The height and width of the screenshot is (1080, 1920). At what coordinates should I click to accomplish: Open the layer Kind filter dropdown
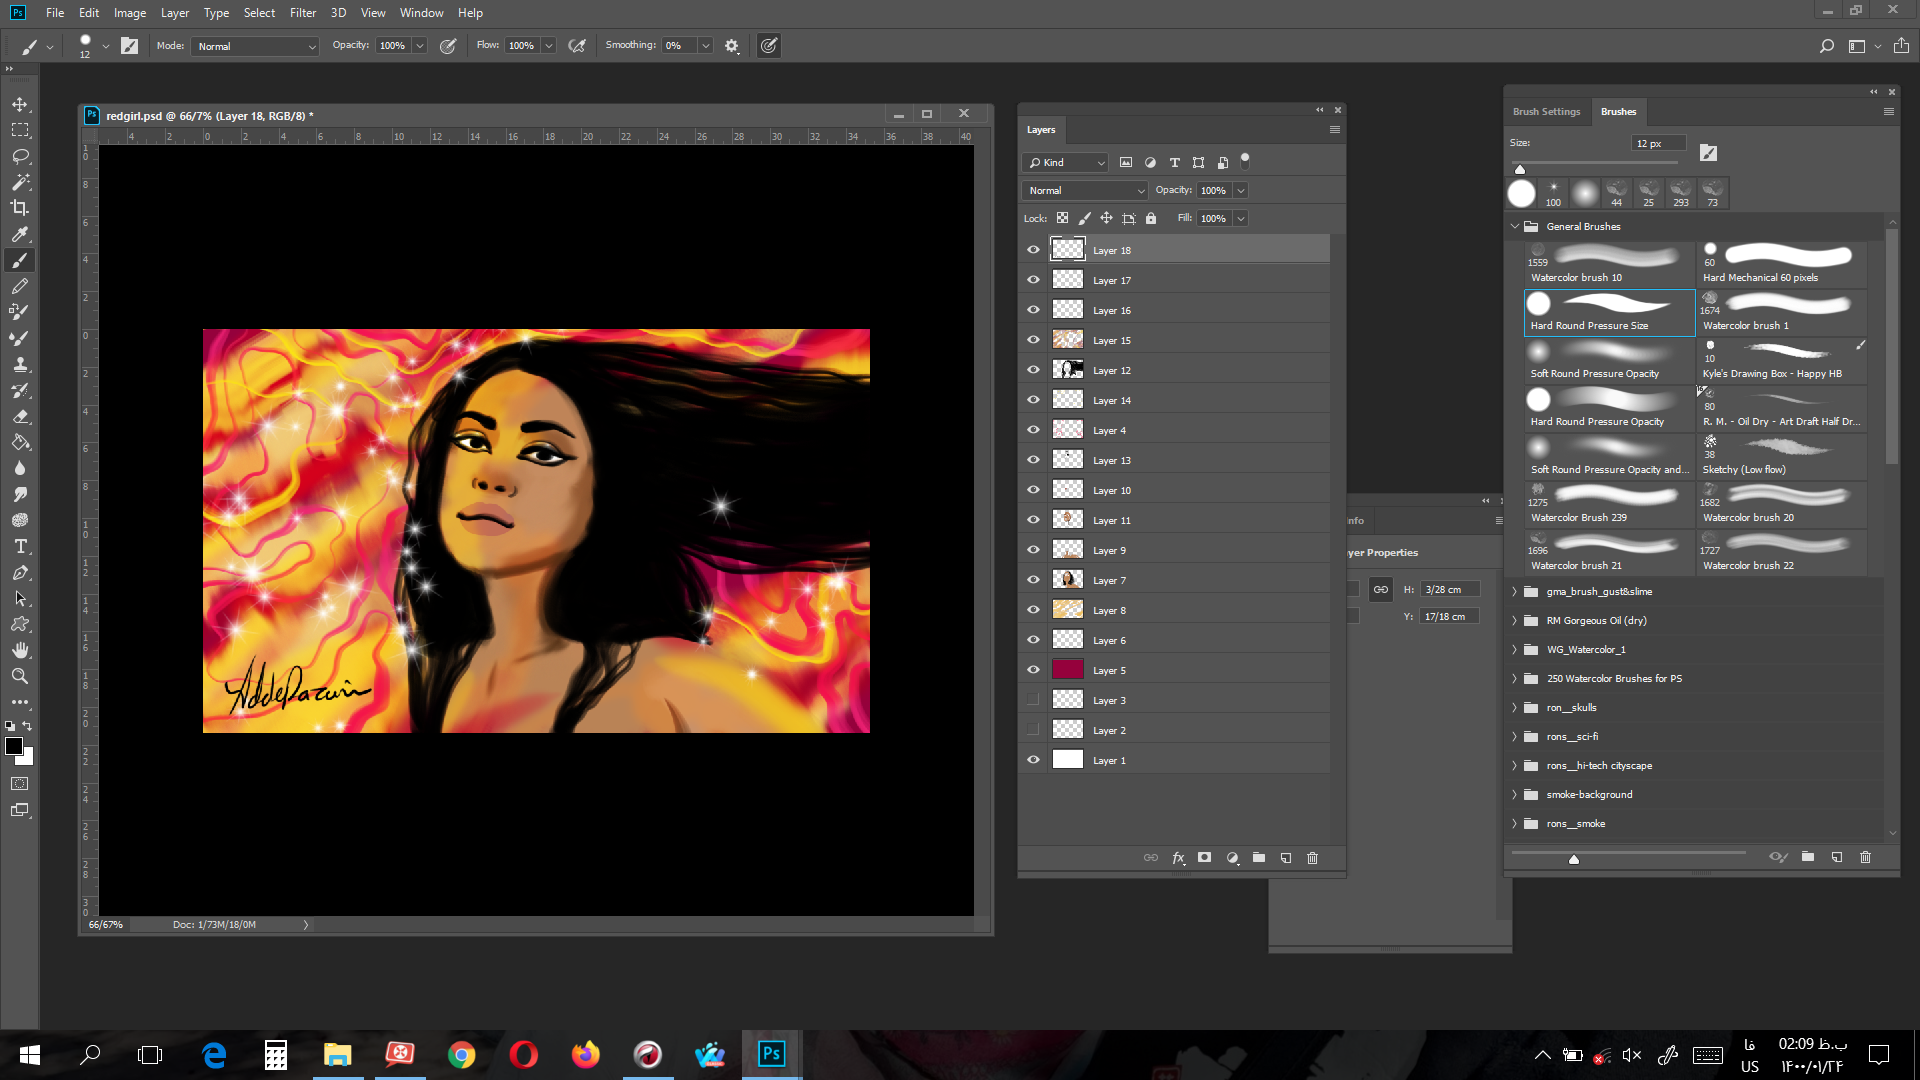1066,162
